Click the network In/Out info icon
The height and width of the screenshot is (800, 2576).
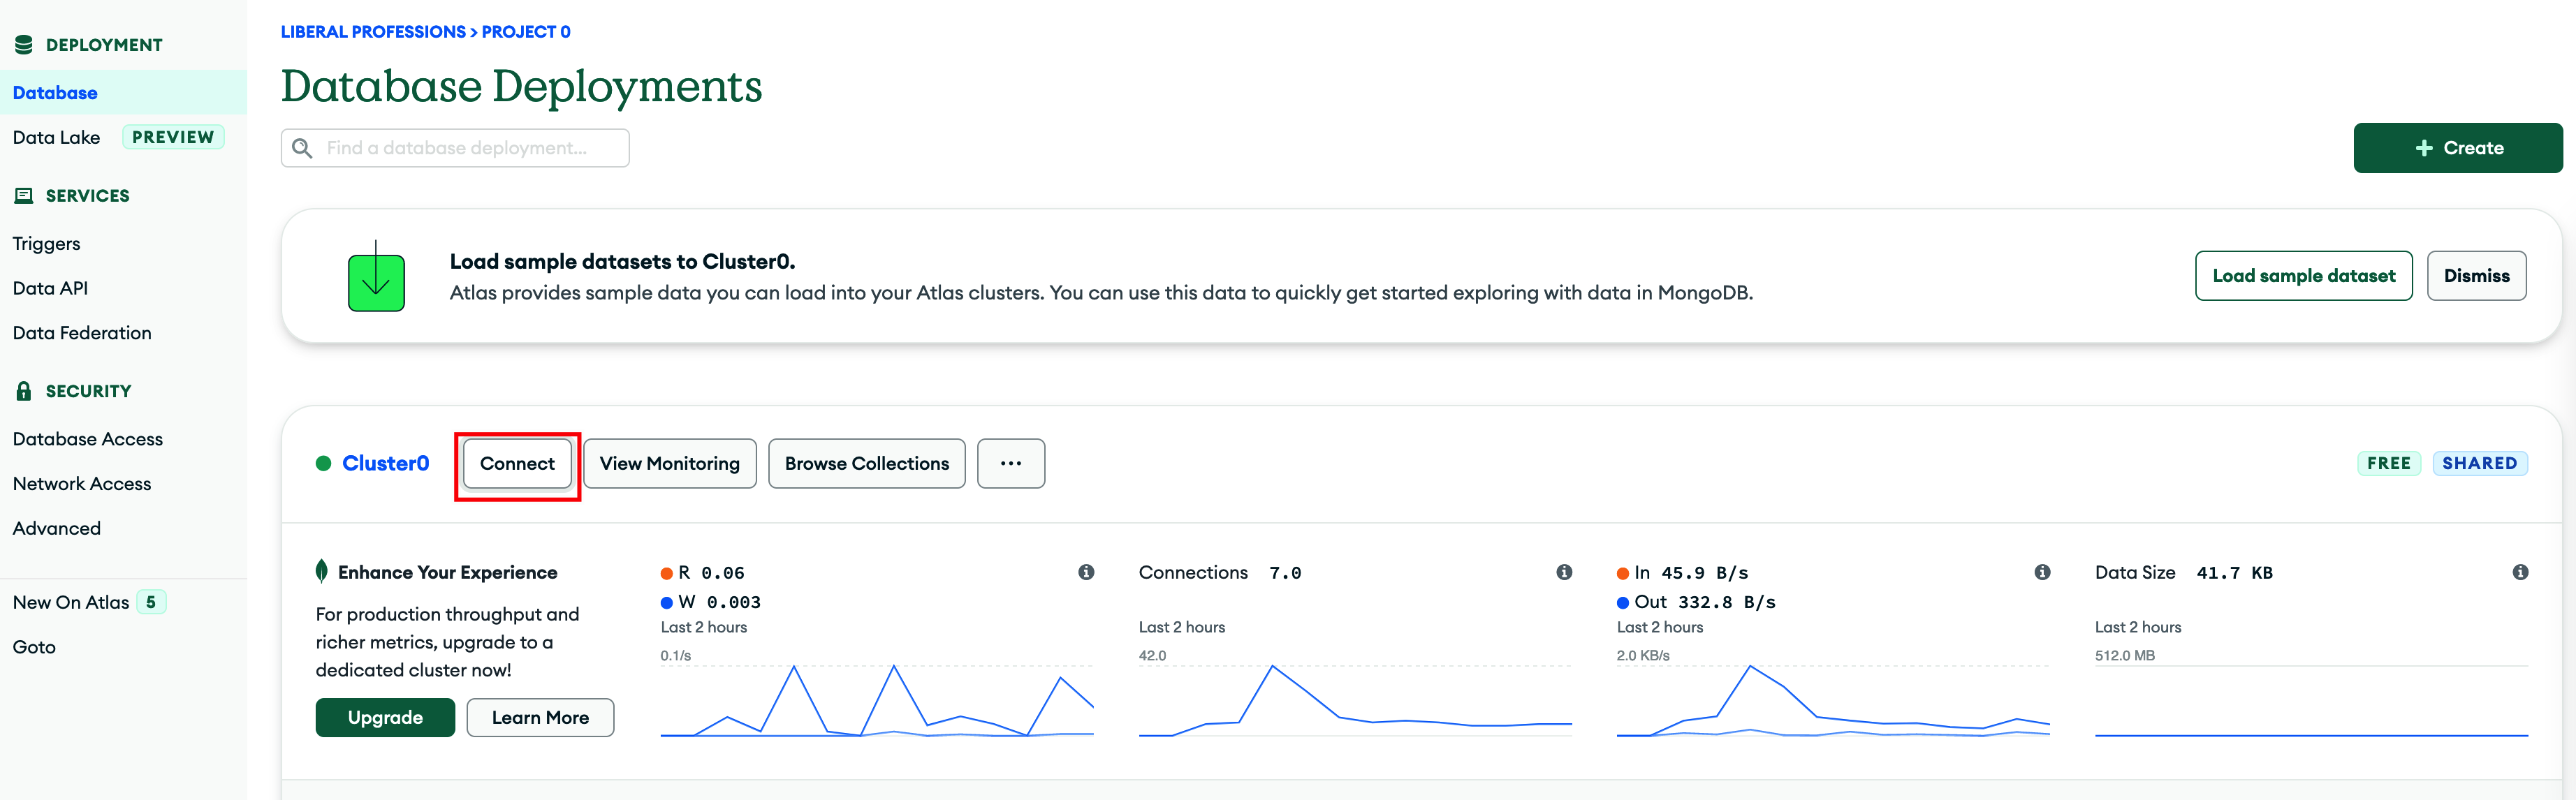pyautogui.click(x=2042, y=572)
